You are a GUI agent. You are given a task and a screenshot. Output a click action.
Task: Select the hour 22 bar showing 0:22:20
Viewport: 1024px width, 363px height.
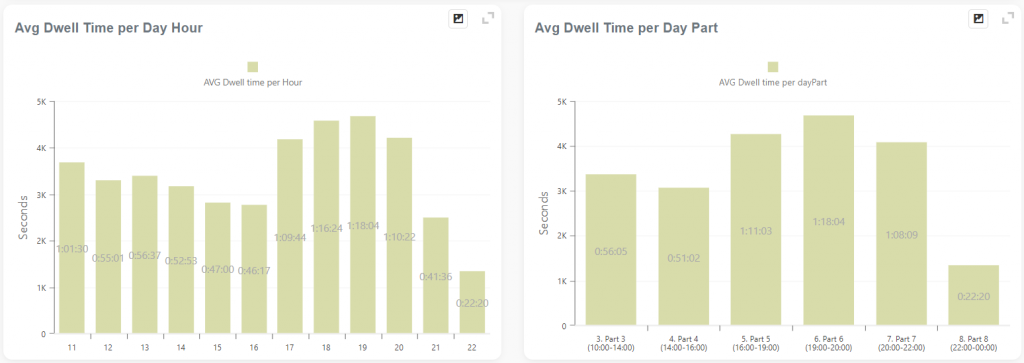pos(472,303)
